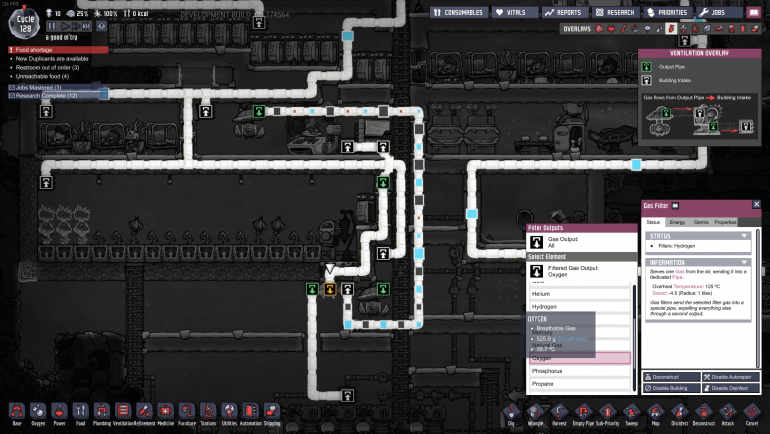
Task: Select the Harvest tool
Action: click(x=559, y=414)
